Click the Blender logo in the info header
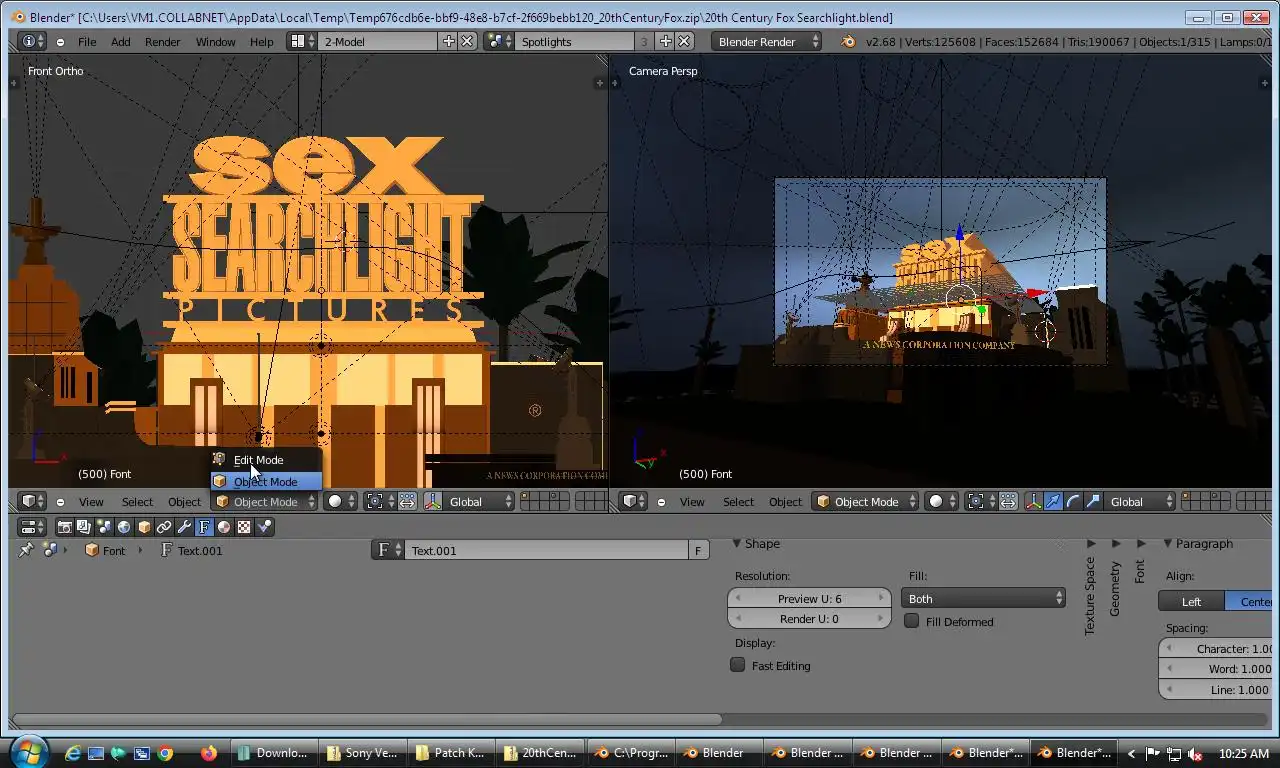Screen dimensions: 1280x768 pyautogui.click(x=849, y=42)
